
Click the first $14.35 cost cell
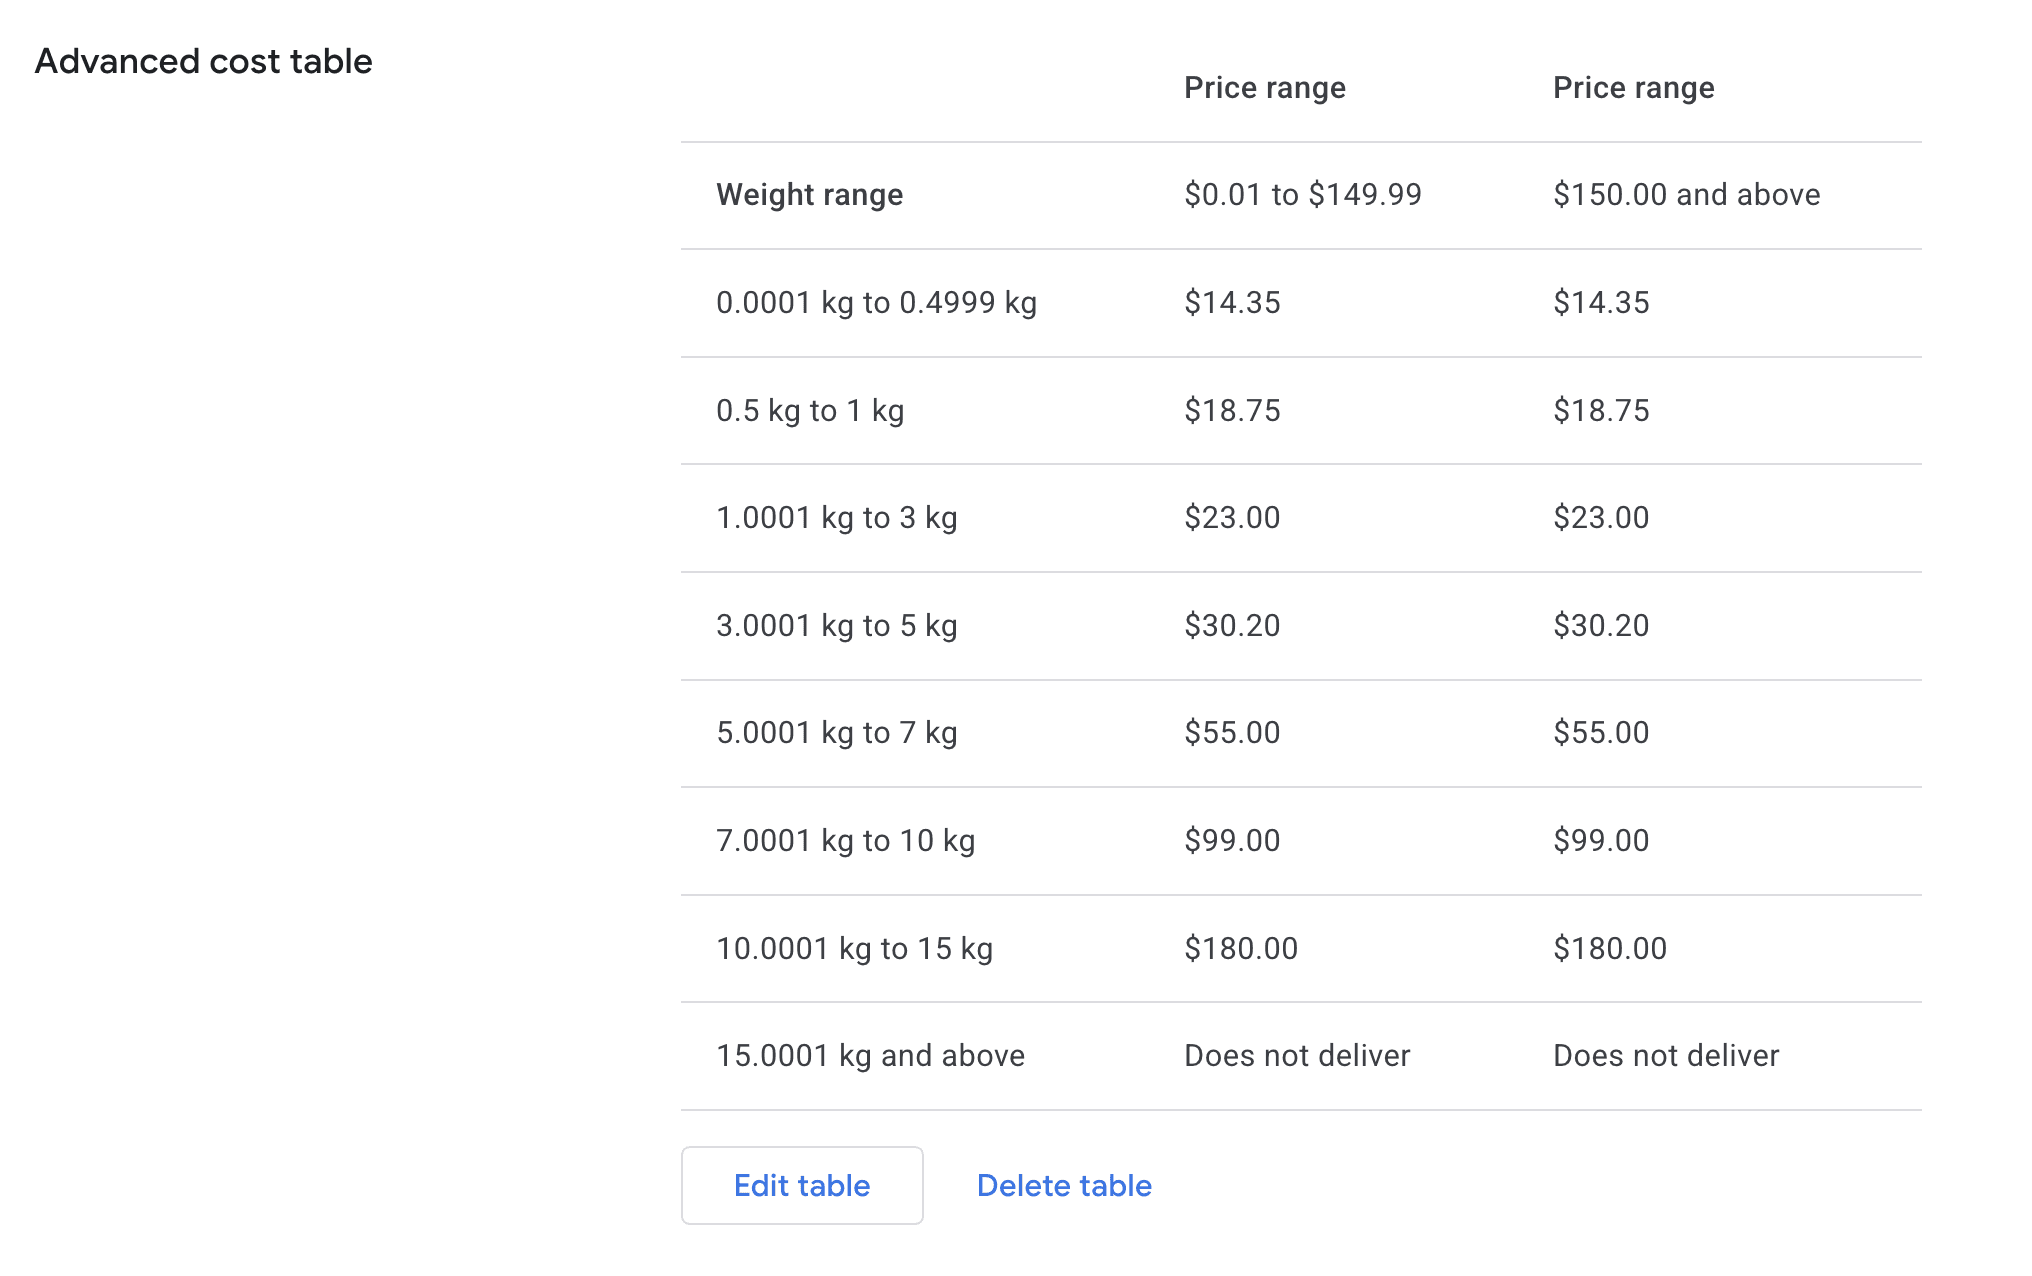(1232, 302)
